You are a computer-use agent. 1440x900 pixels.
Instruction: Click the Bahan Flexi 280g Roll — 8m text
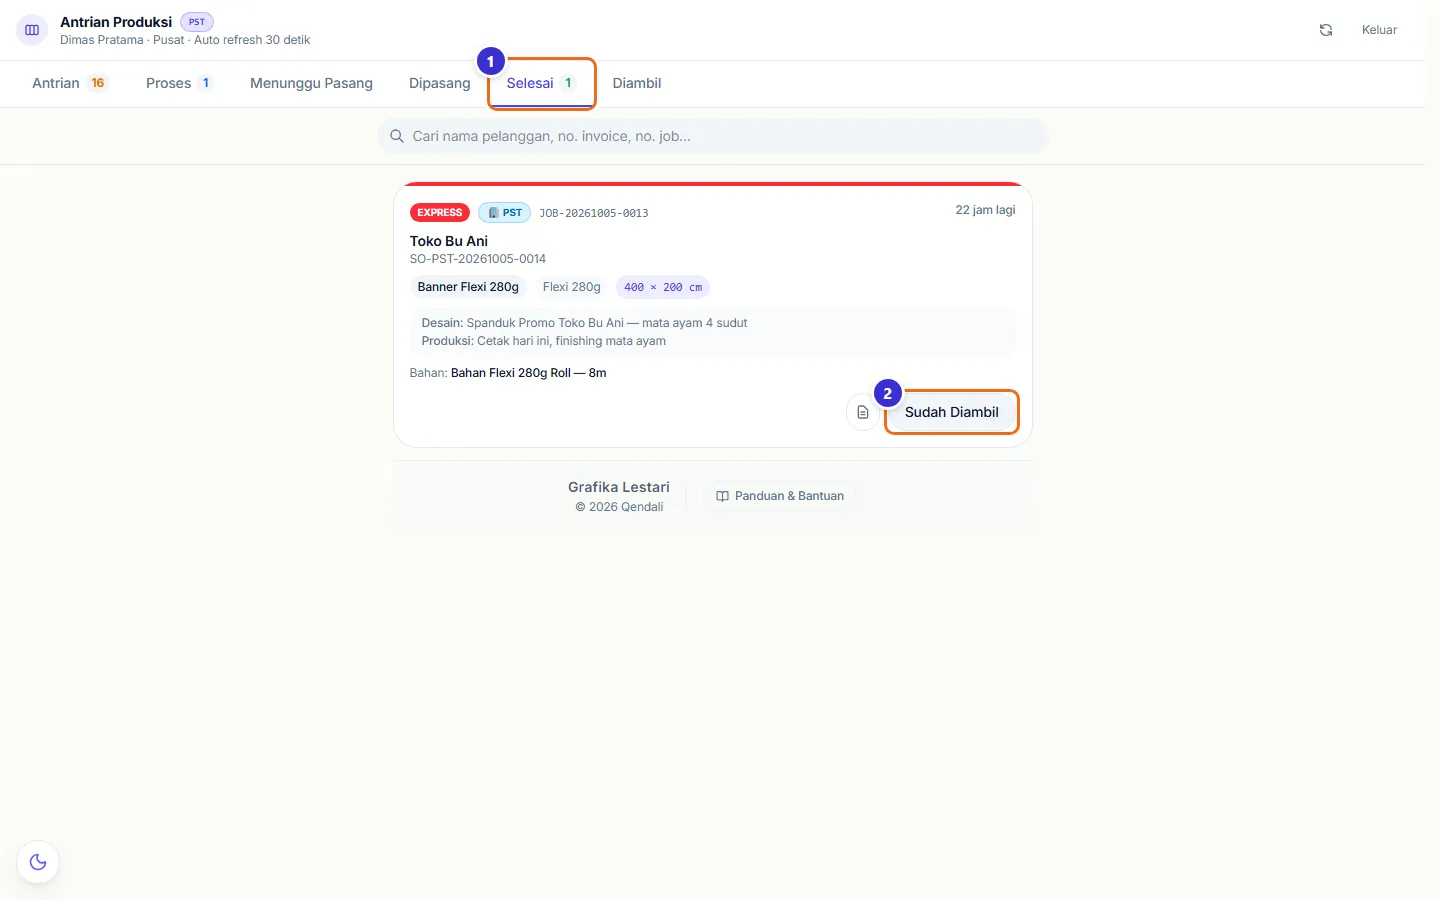(529, 373)
